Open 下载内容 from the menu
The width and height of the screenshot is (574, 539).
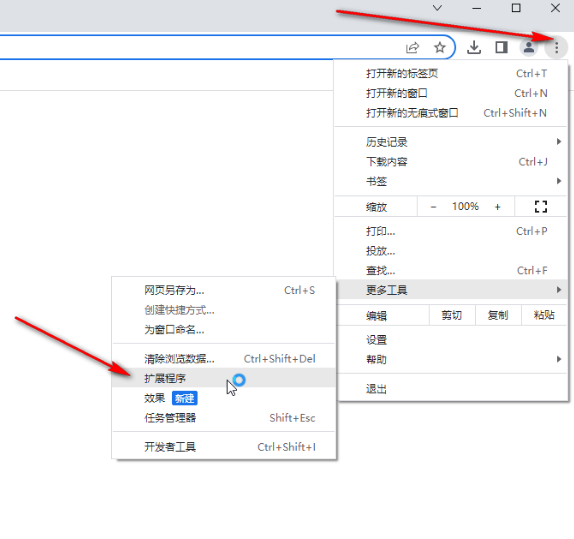451,162
